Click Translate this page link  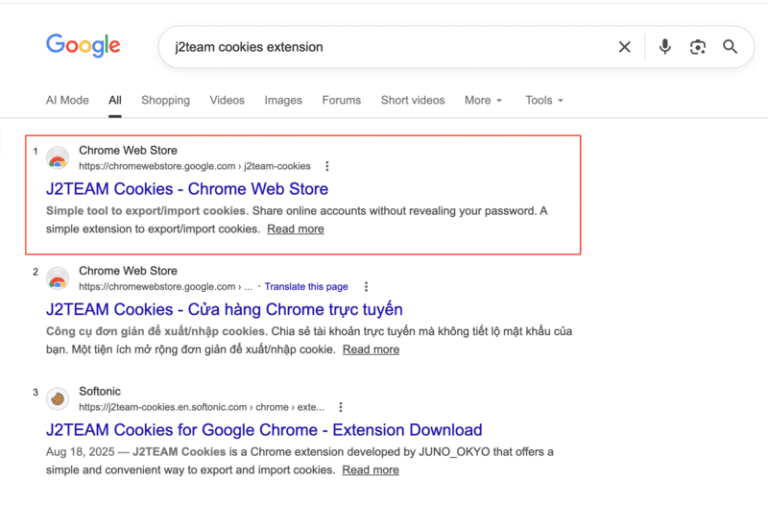[306, 287]
